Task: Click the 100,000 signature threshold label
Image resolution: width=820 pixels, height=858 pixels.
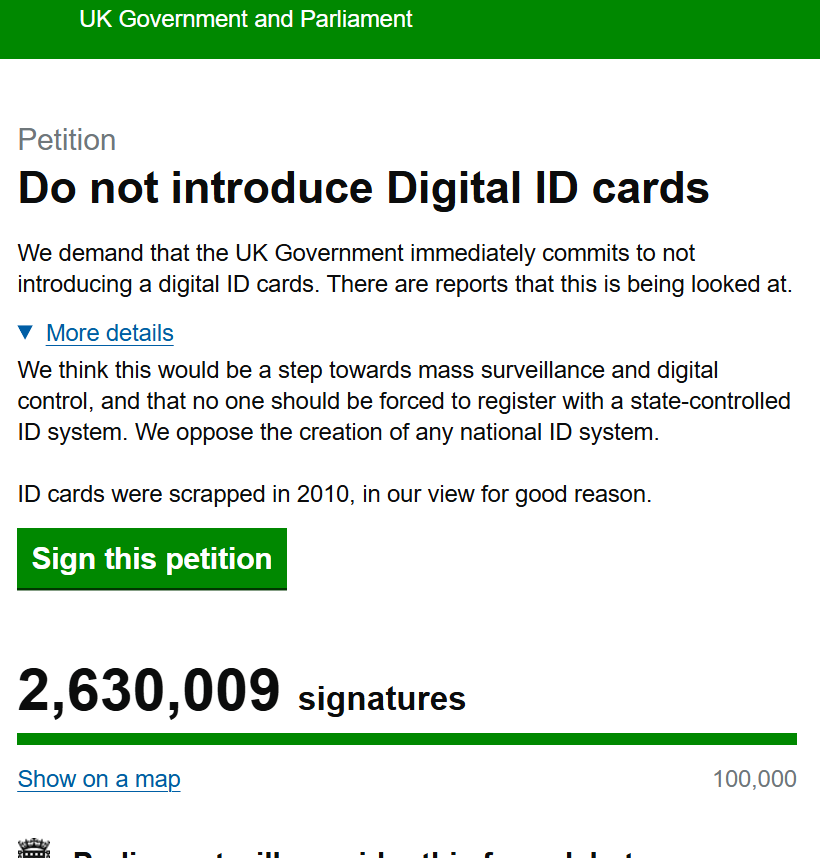Action: (754, 779)
